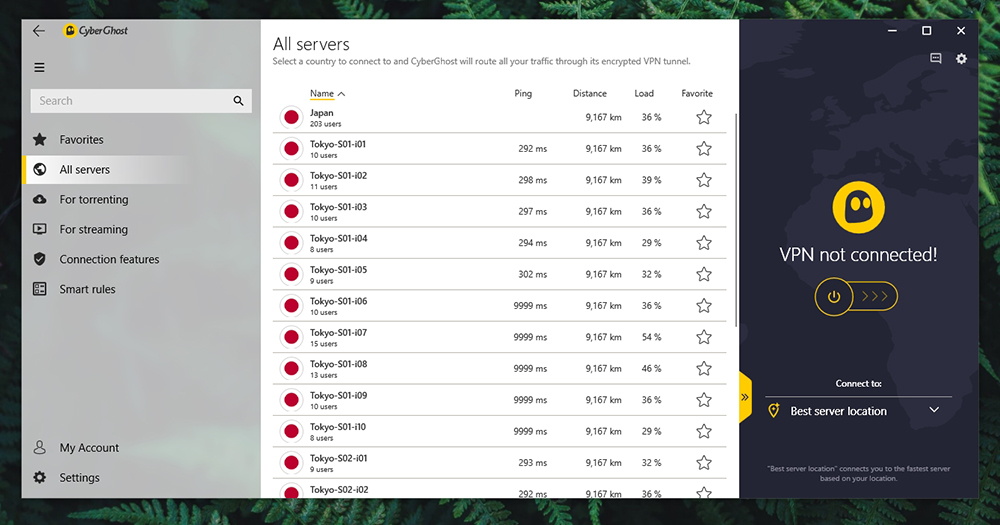The height and width of the screenshot is (525, 1000).
Task: Open Connection features
Action: point(109,260)
